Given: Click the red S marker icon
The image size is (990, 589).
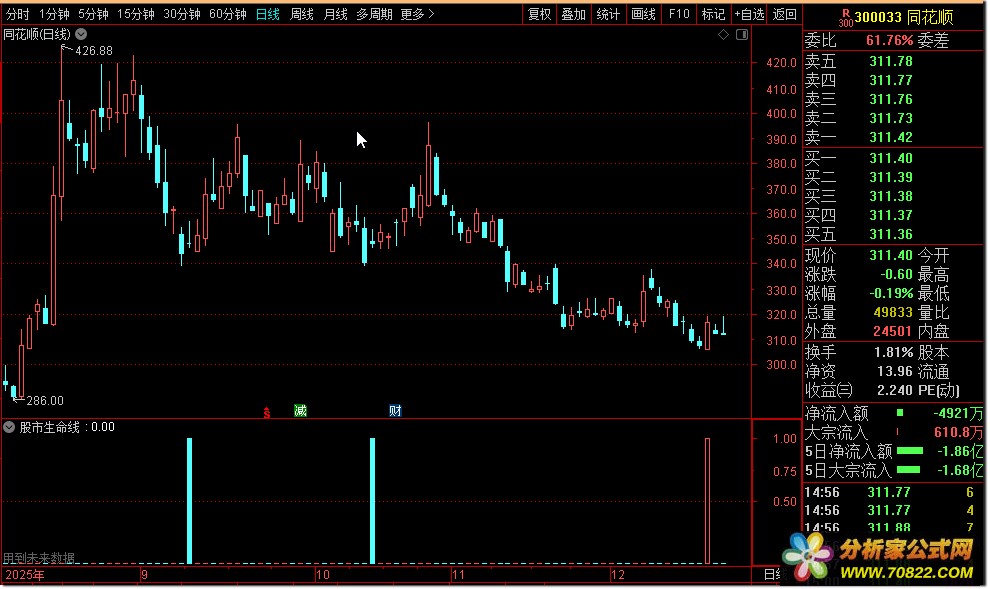Looking at the screenshot, I should (266, 413).
